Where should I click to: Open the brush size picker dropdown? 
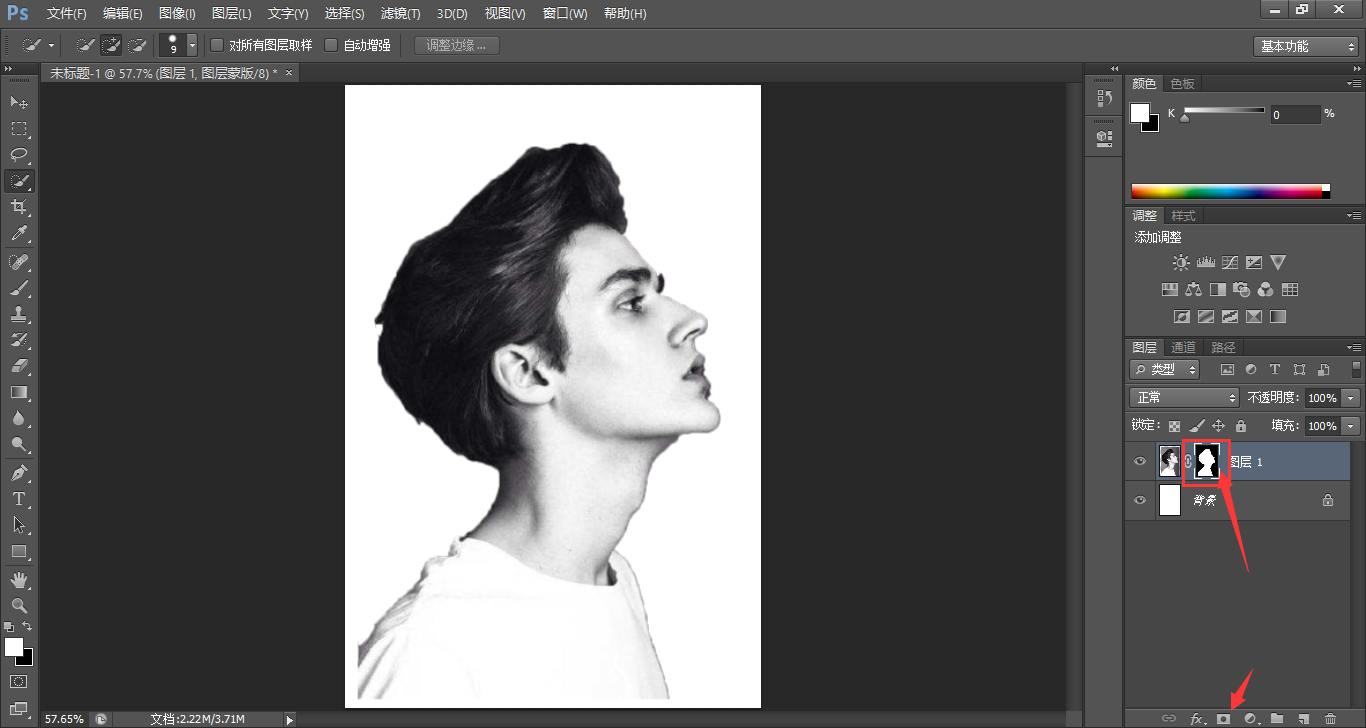pyautogui.click(x=192, y=45)
